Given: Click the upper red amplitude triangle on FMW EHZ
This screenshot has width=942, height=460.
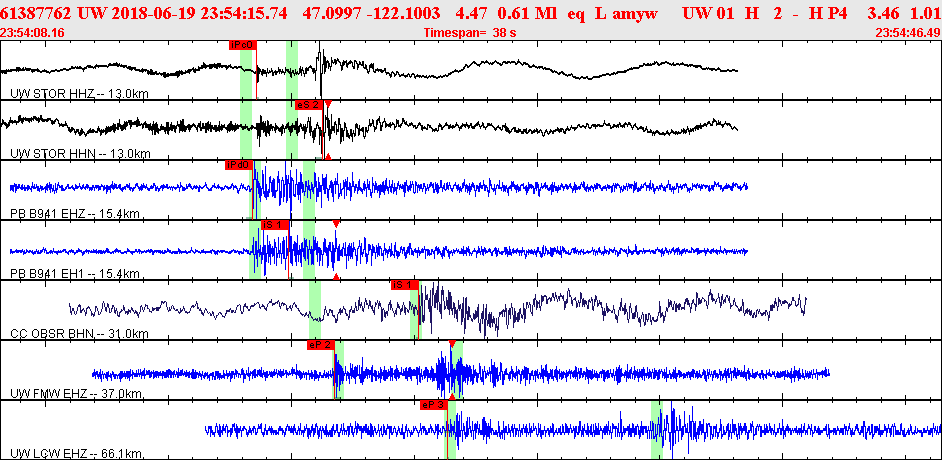Looking at the screenshot, I should point(452,343).
